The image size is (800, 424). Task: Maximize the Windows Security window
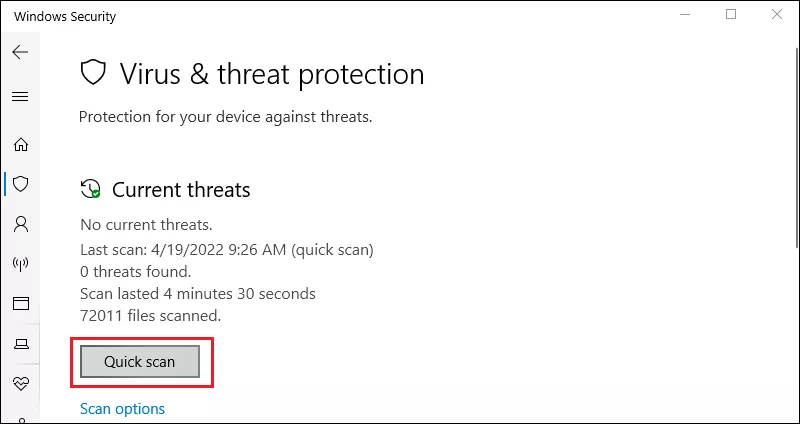coord(731,15)
